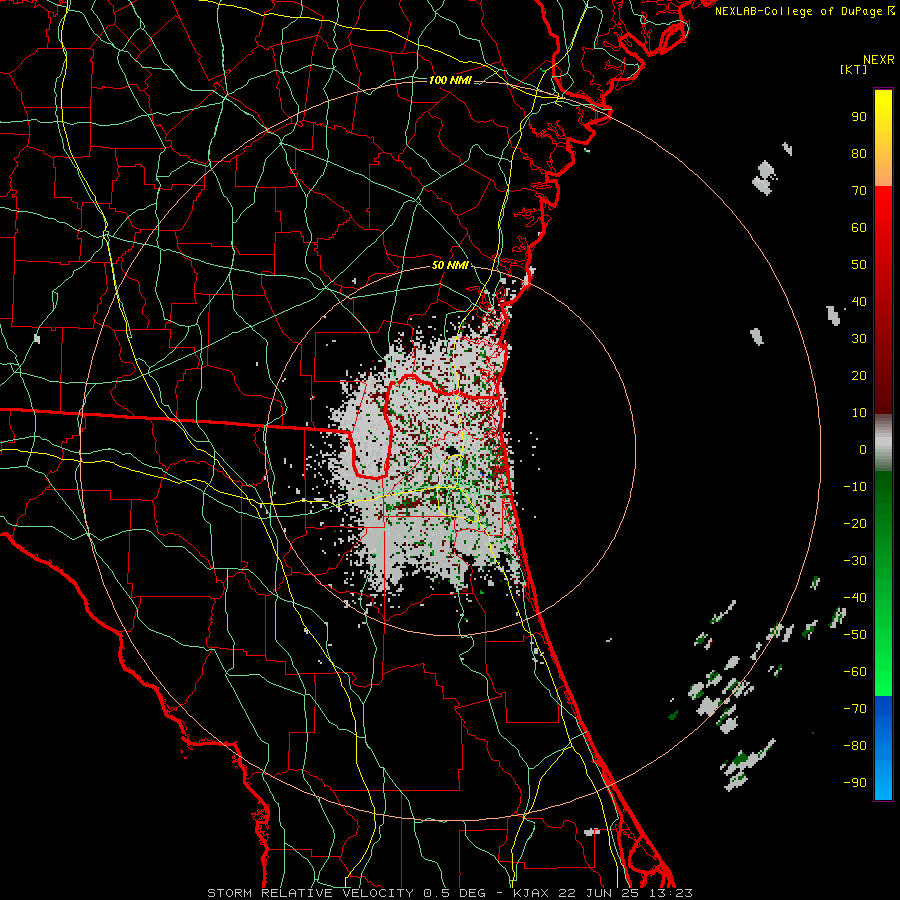Click the -40 knots scale label
This screenshot has width=900, height=900.
855,598
